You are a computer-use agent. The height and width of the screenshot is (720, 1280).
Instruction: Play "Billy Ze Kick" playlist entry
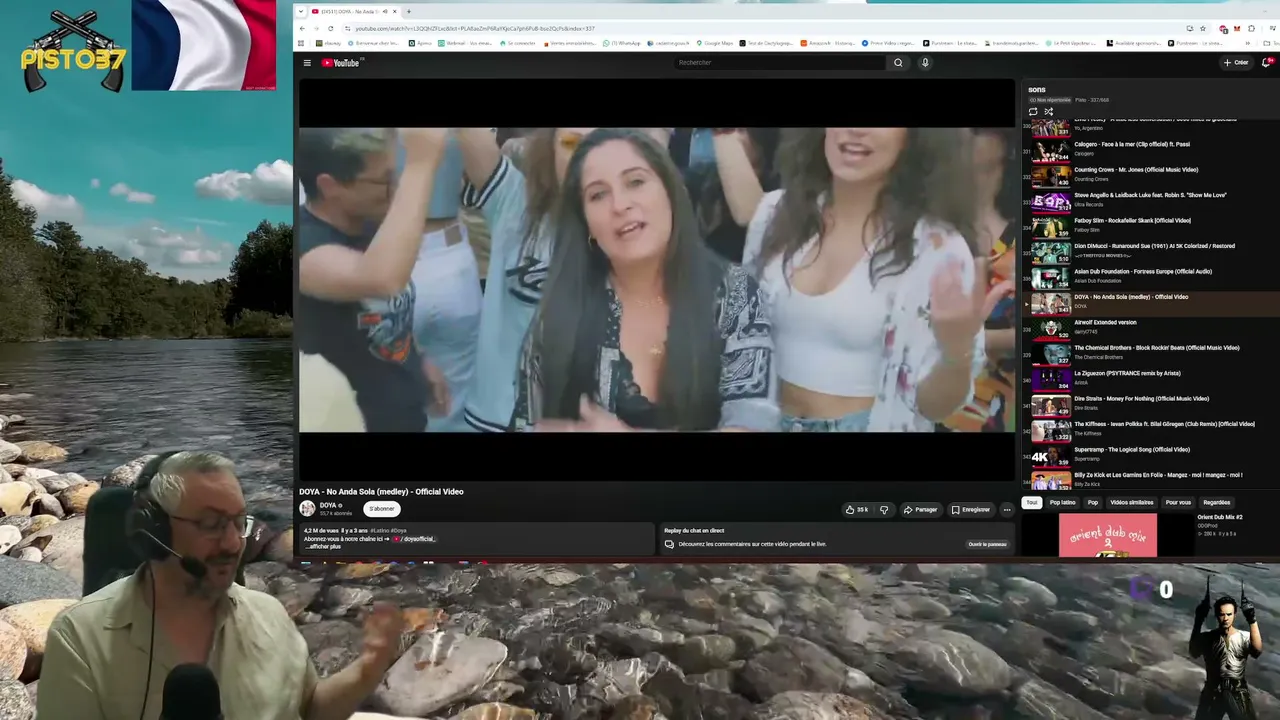[1150, 479]
